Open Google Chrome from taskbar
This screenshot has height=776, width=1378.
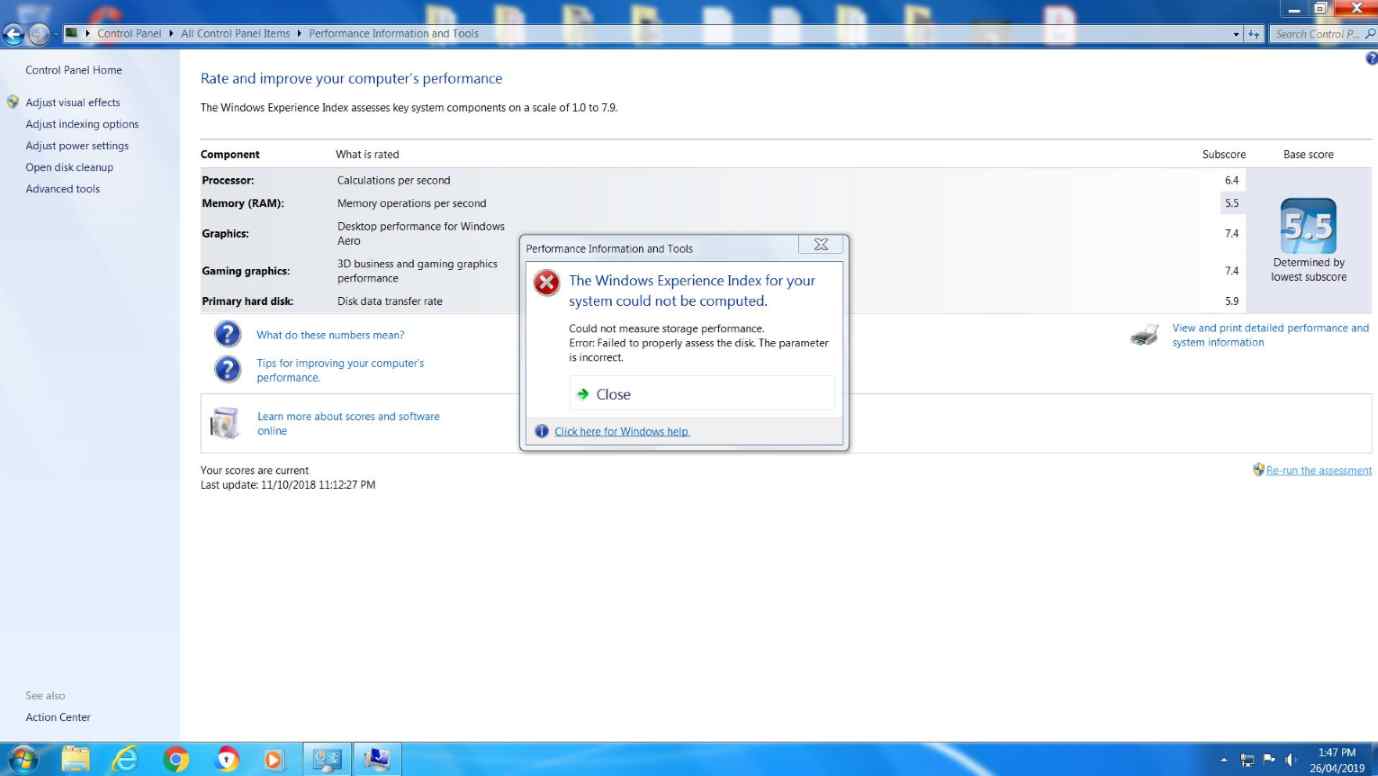(x=176, y=760)
